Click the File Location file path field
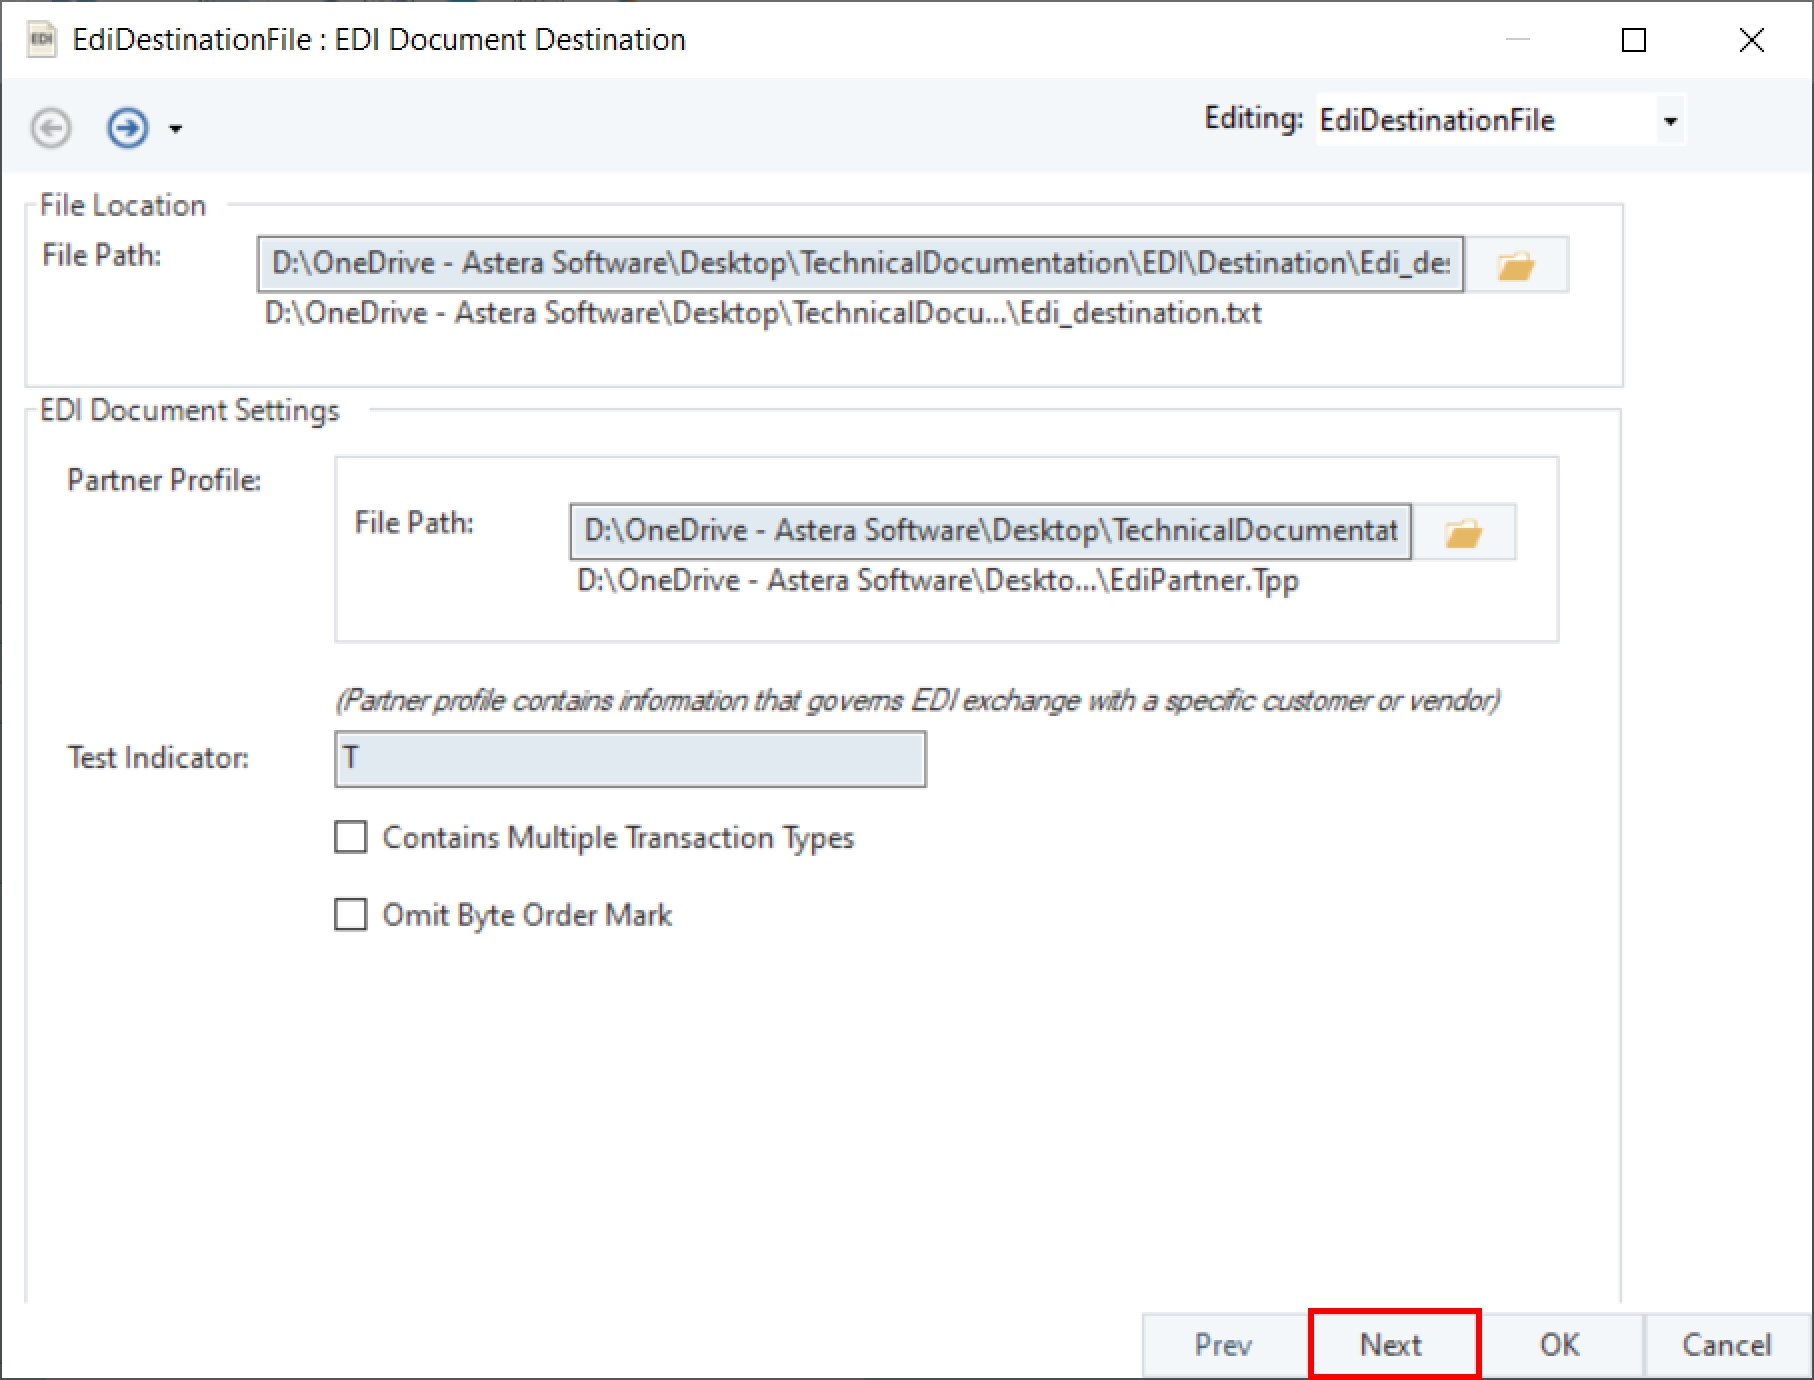Screen dimensions: 1814x1380 [860, 264]
